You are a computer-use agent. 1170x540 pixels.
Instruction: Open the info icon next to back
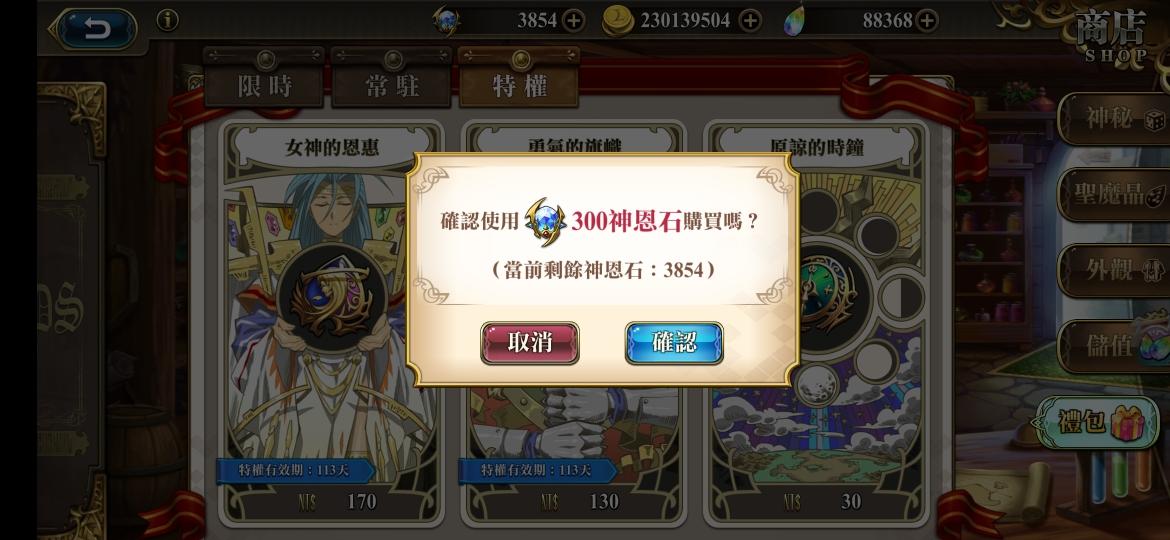(x=168, y=20)
